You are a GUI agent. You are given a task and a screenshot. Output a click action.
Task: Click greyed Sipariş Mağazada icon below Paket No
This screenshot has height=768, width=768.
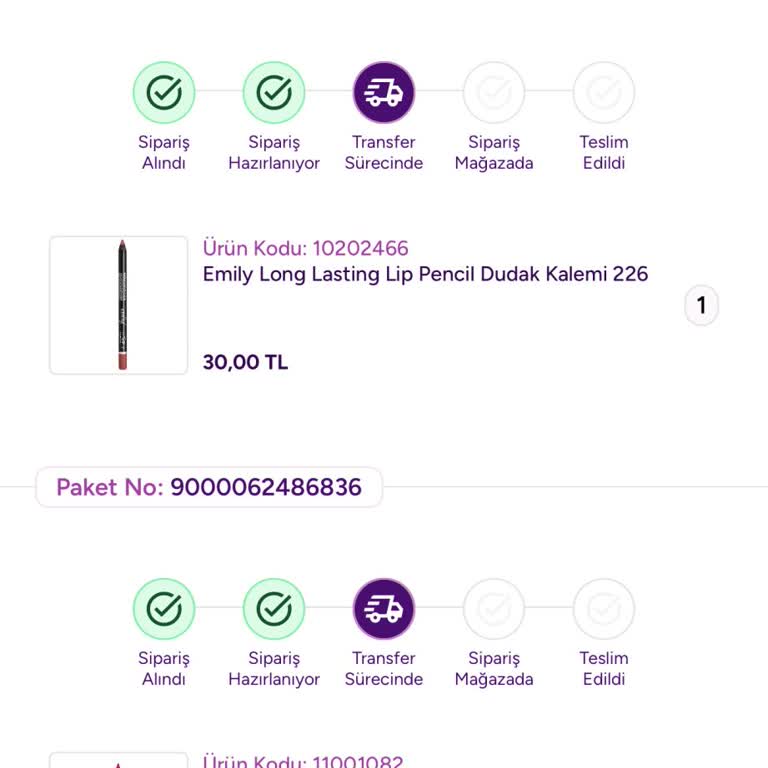coord(494,609)
